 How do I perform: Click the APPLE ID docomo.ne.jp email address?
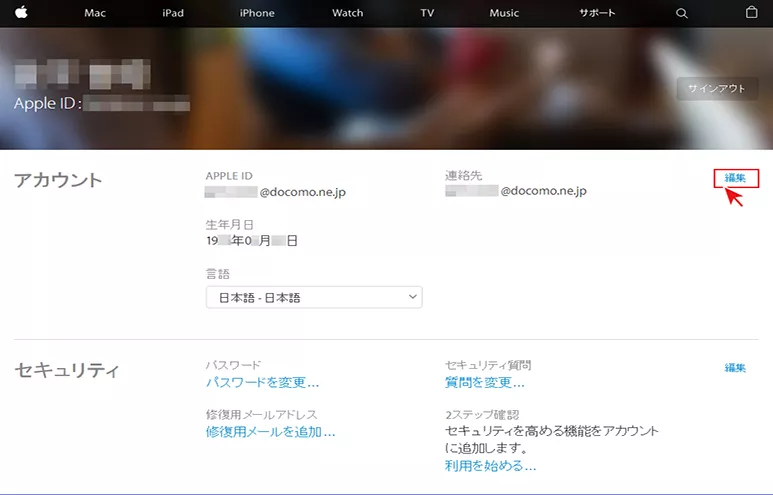(x=276, y=190)
